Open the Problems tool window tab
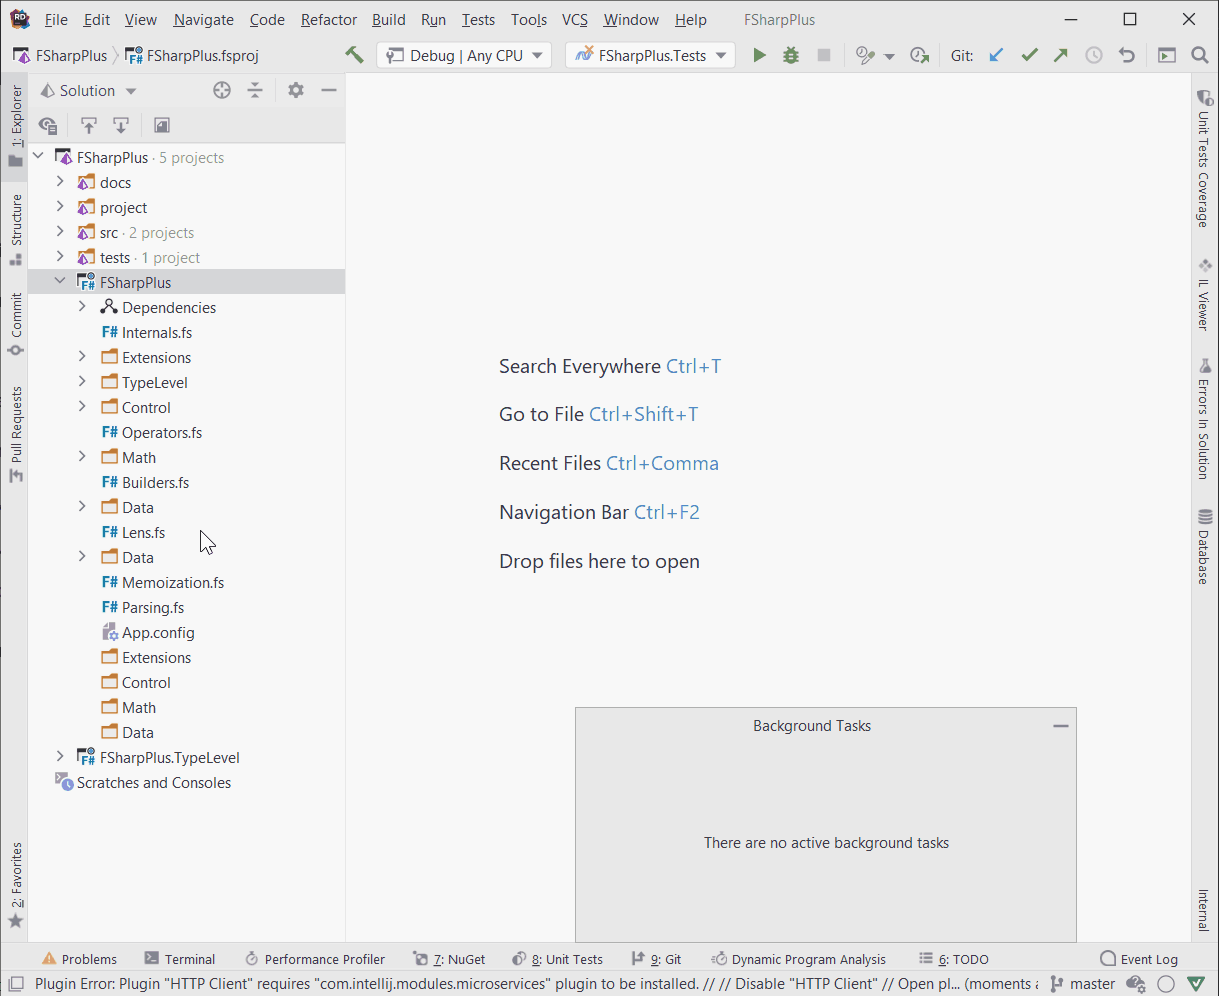 79,959
